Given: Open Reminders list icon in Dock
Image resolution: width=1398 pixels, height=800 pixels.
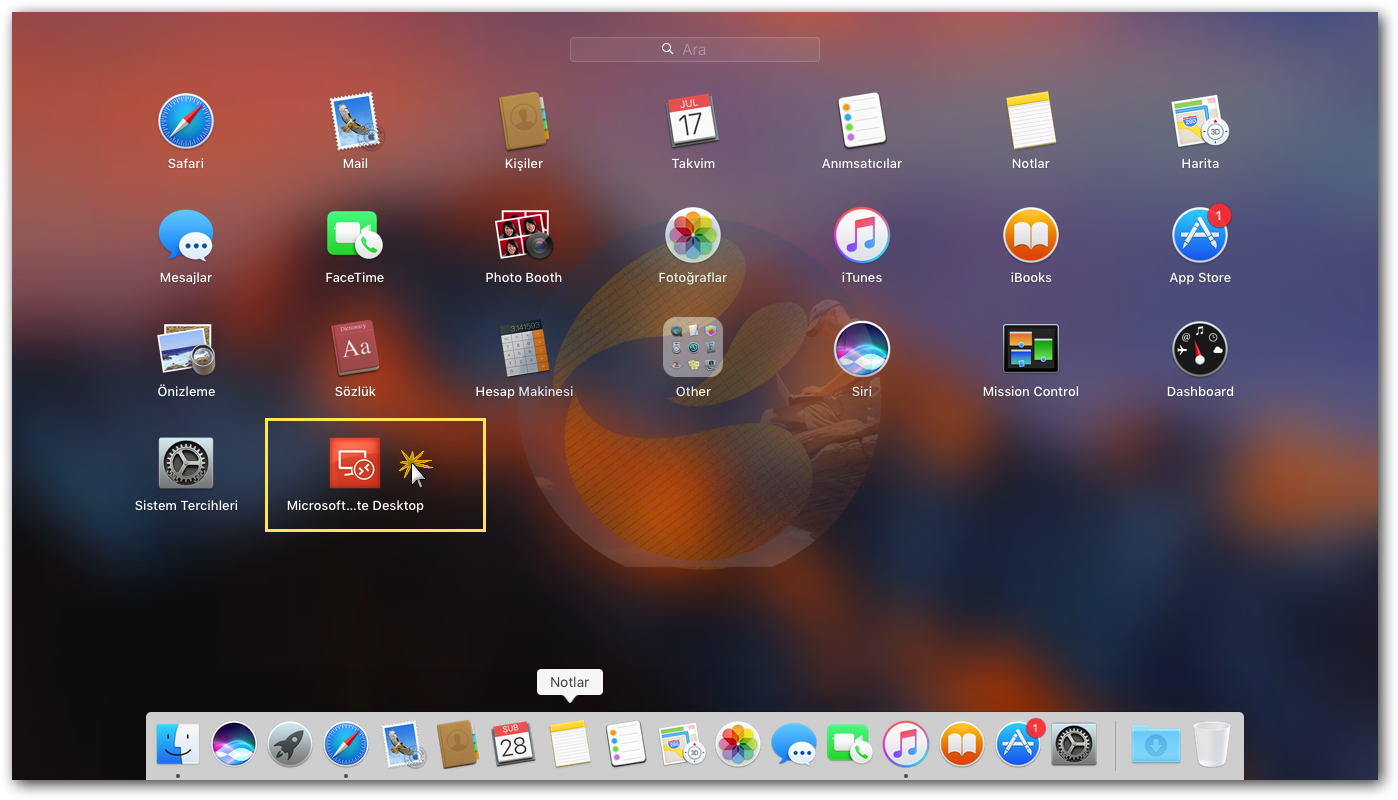Looking at the screenshot, I should 626,744.
